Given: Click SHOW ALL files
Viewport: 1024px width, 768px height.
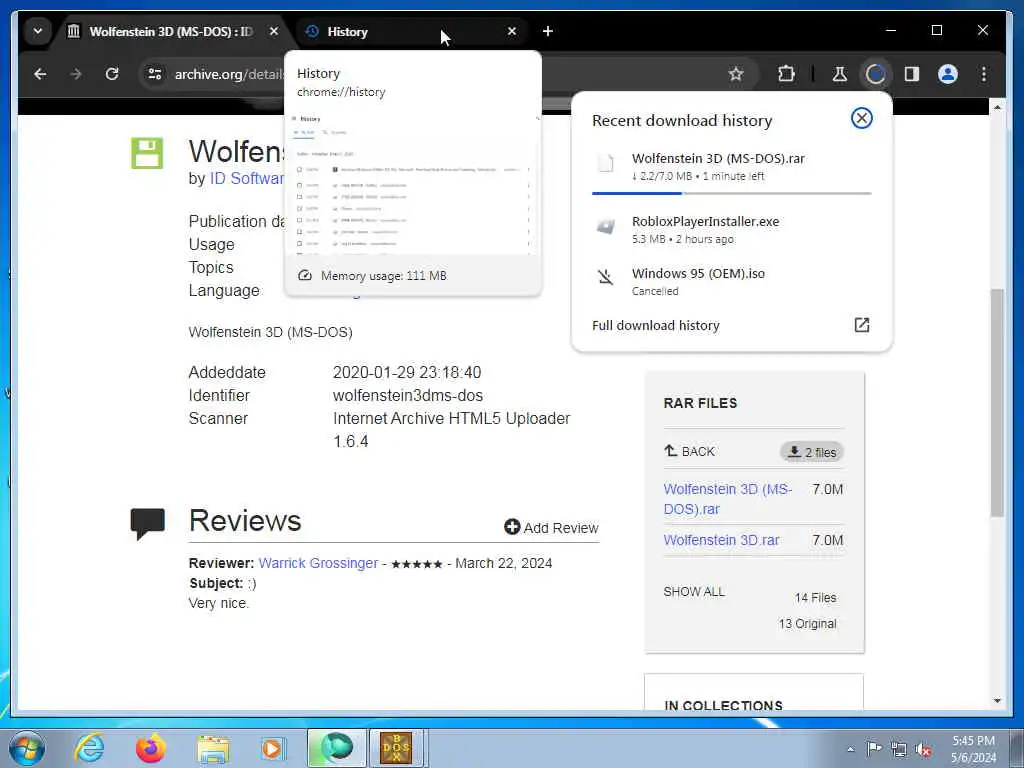Looking at the screenshot, I should (694, 592).
